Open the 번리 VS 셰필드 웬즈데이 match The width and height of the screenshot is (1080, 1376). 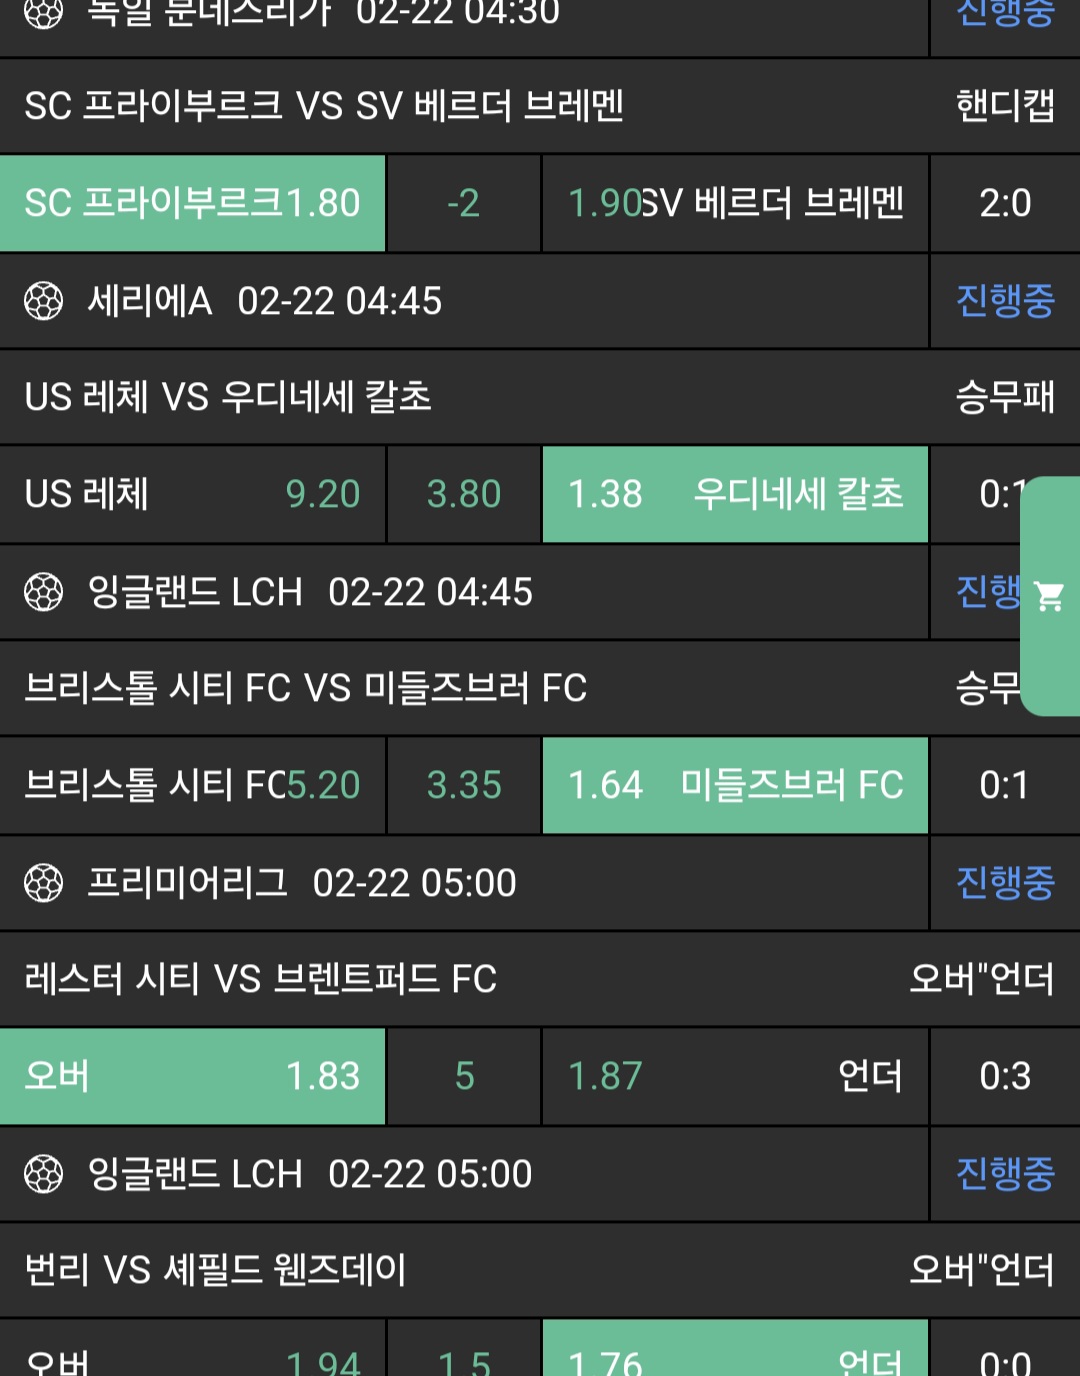click(x=216, y=1270)
